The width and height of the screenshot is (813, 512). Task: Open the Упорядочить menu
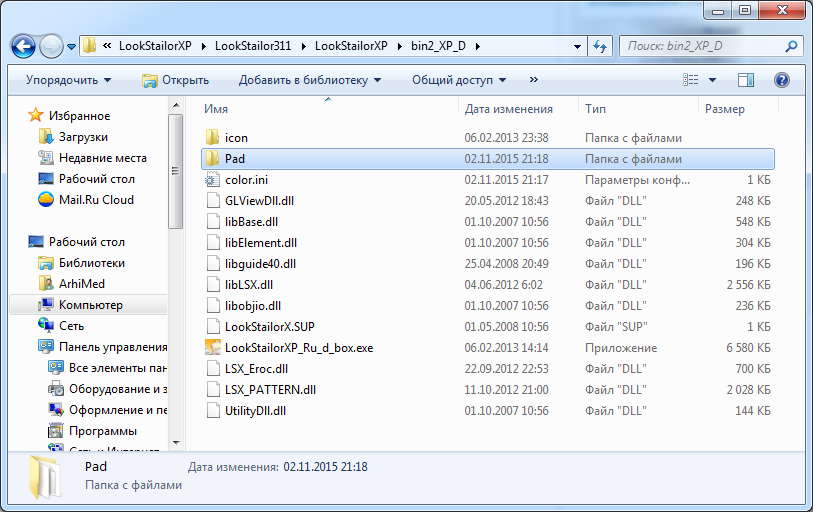pyautogui.click(x=68, y=80)
